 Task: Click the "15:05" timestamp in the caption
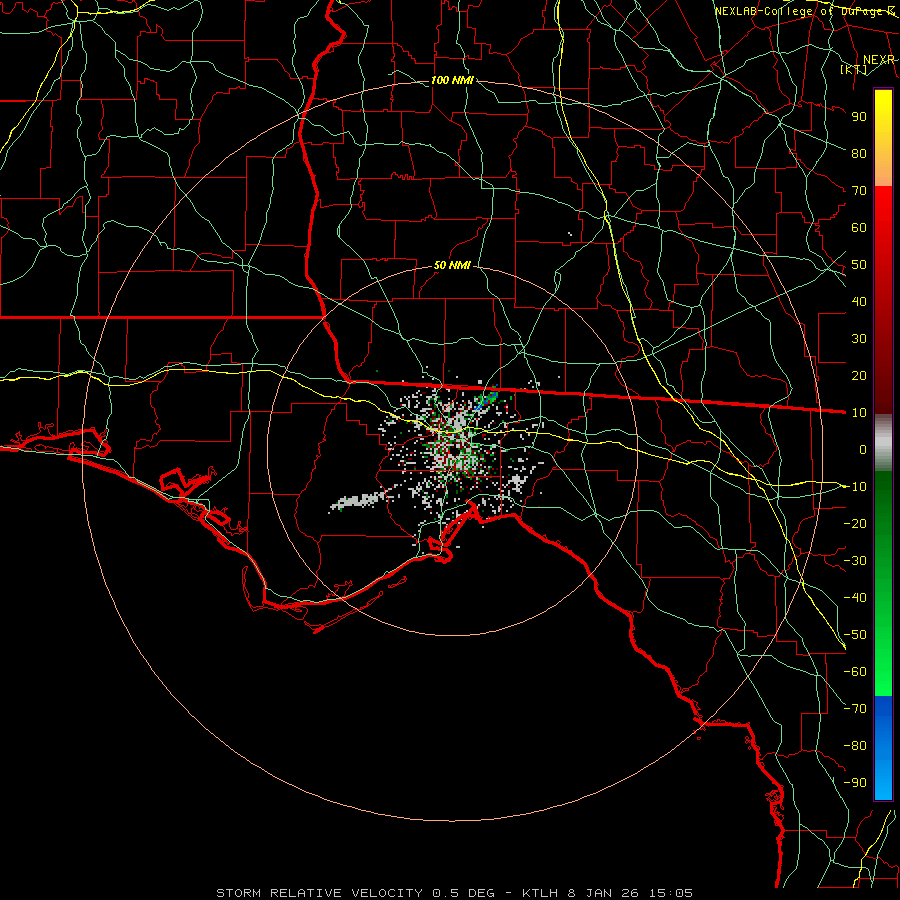[670, 893]
